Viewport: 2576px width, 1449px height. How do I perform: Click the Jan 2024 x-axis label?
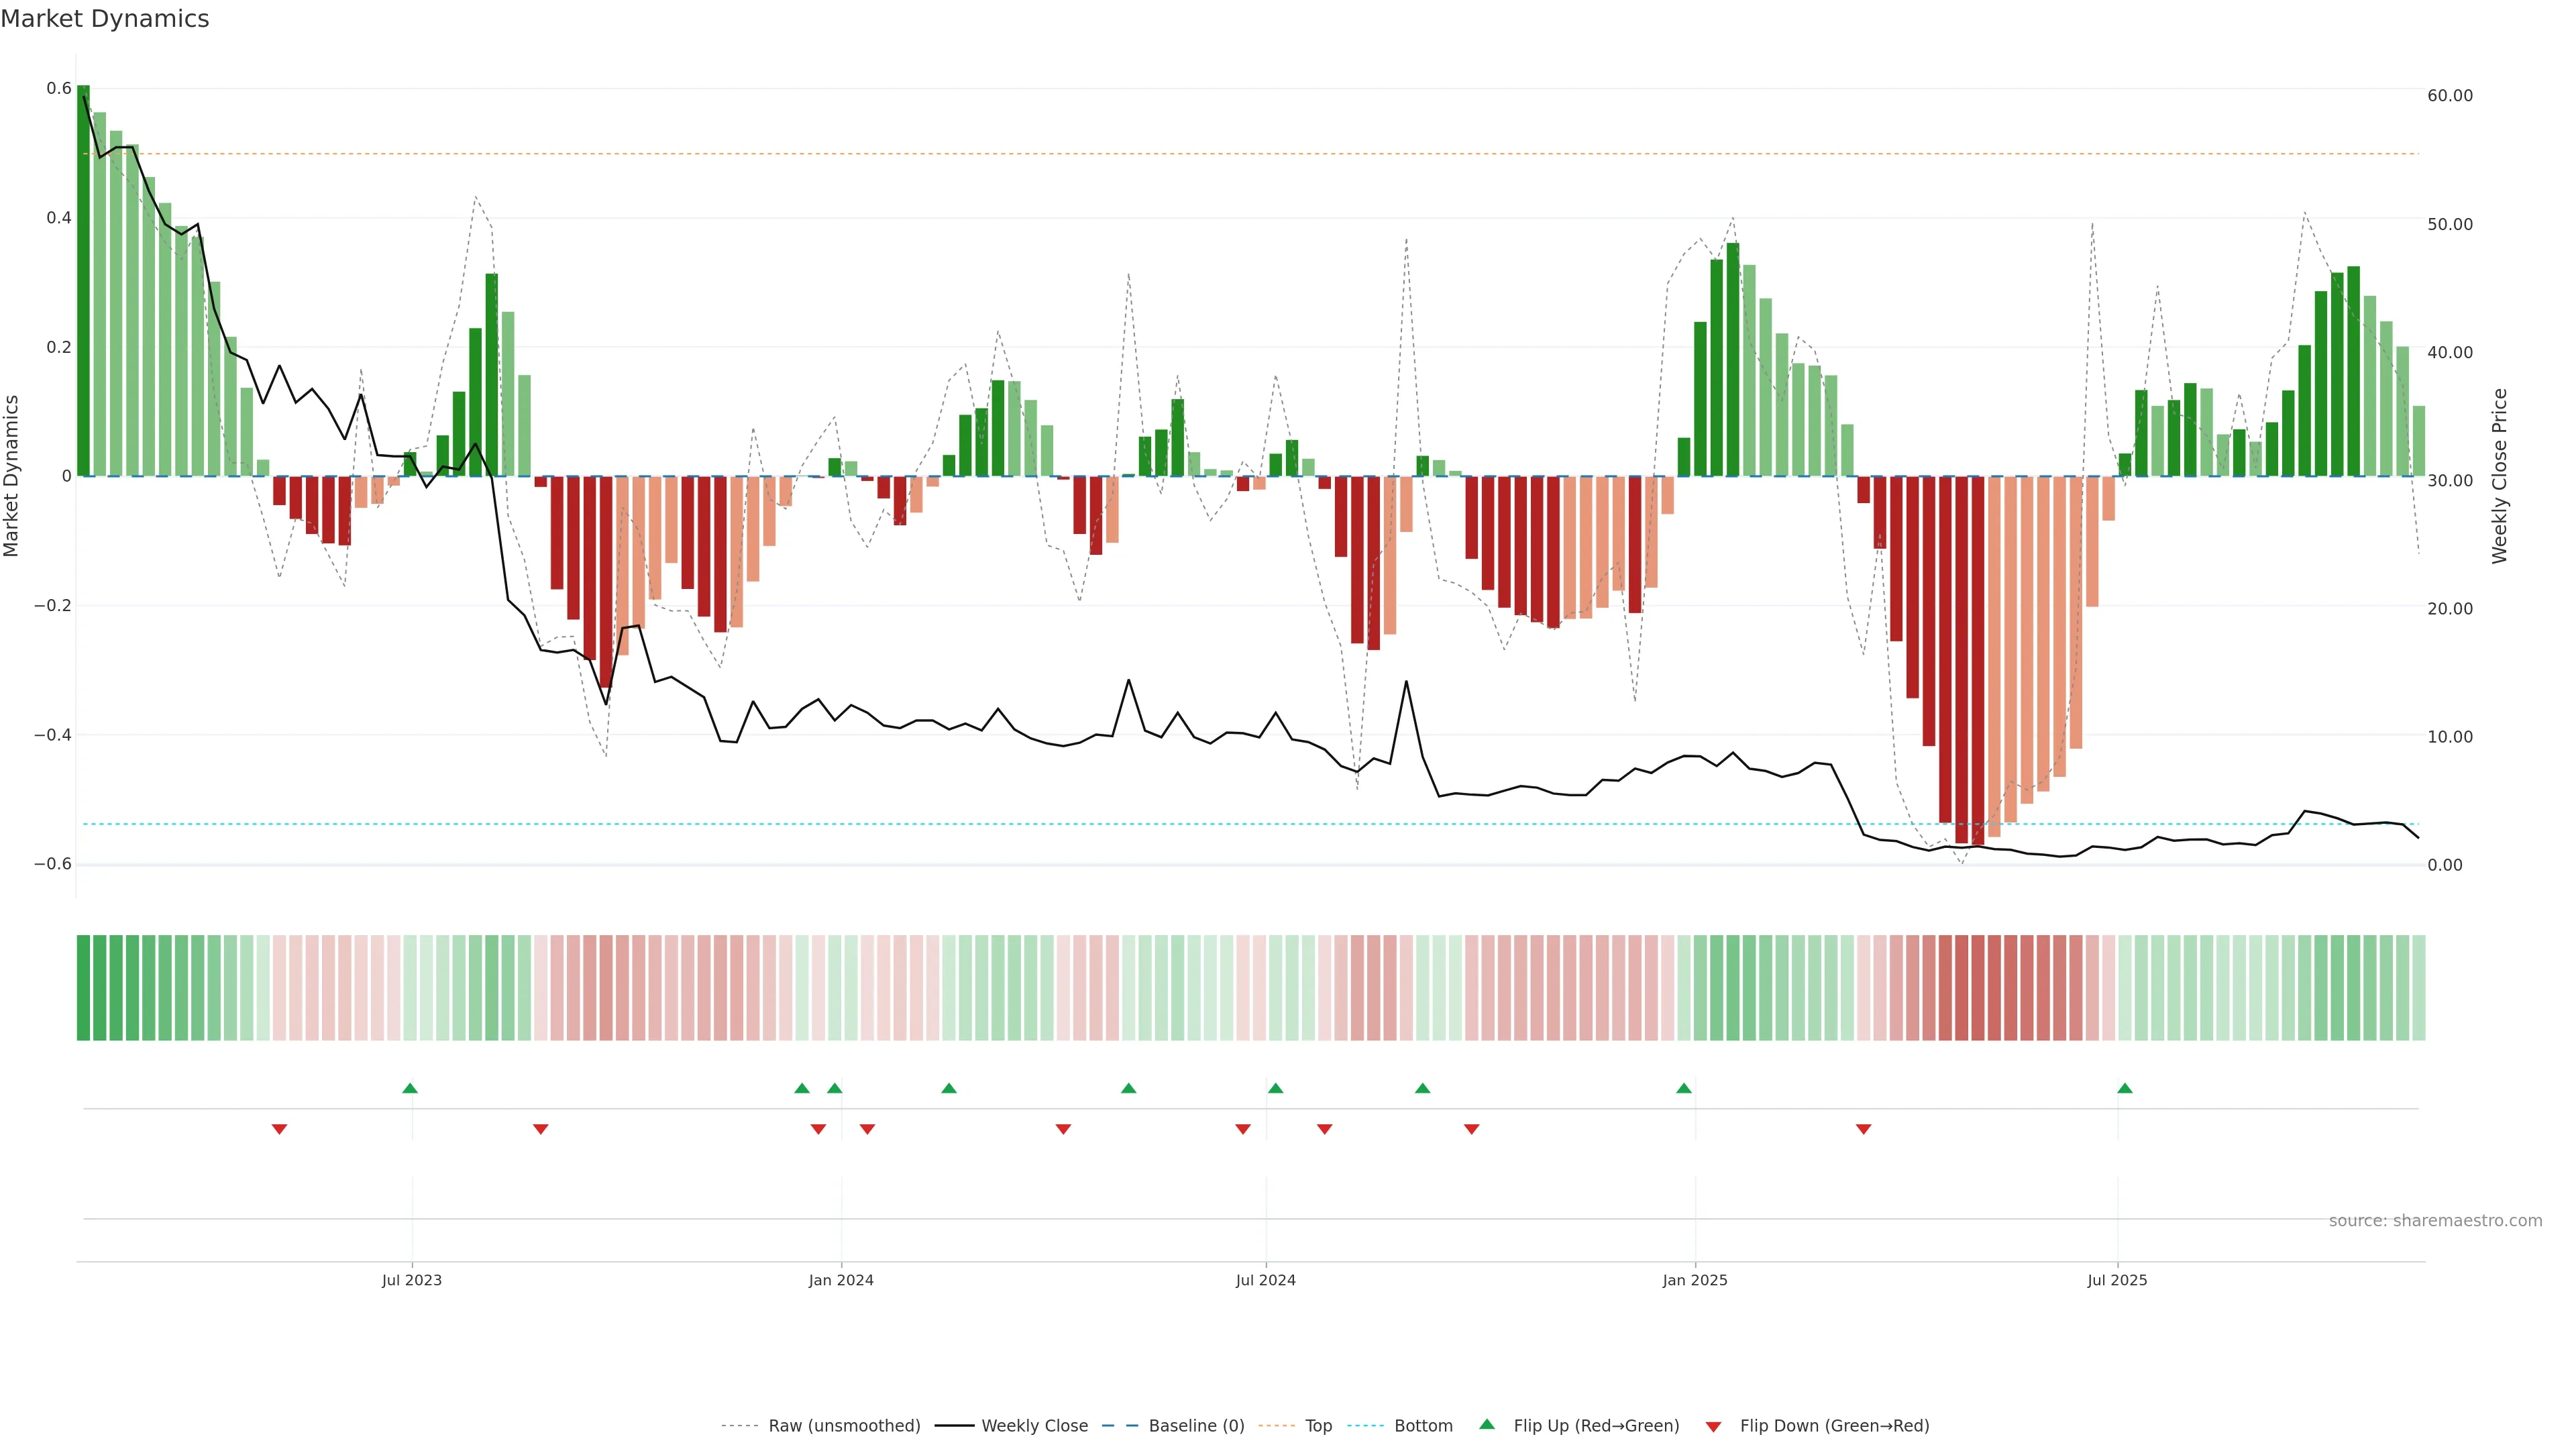(x=841, y=1280)
